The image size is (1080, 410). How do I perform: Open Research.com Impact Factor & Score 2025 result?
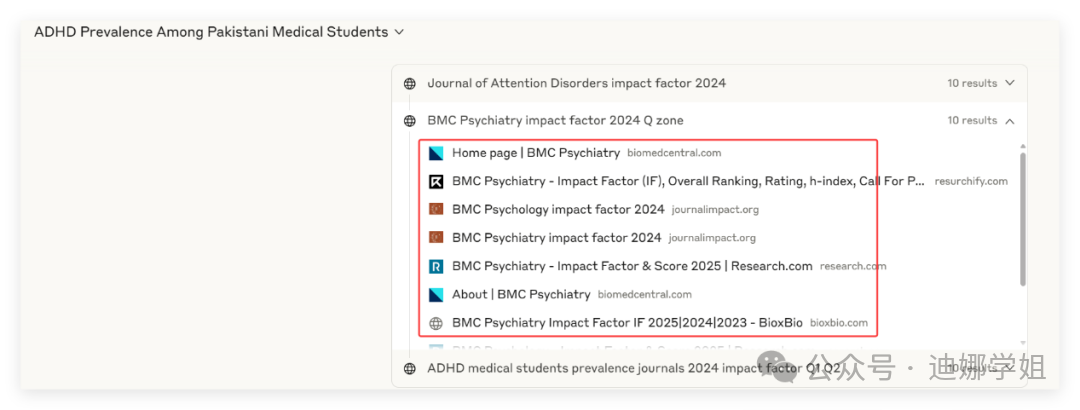pyautogui.click(x=632, y=266)
